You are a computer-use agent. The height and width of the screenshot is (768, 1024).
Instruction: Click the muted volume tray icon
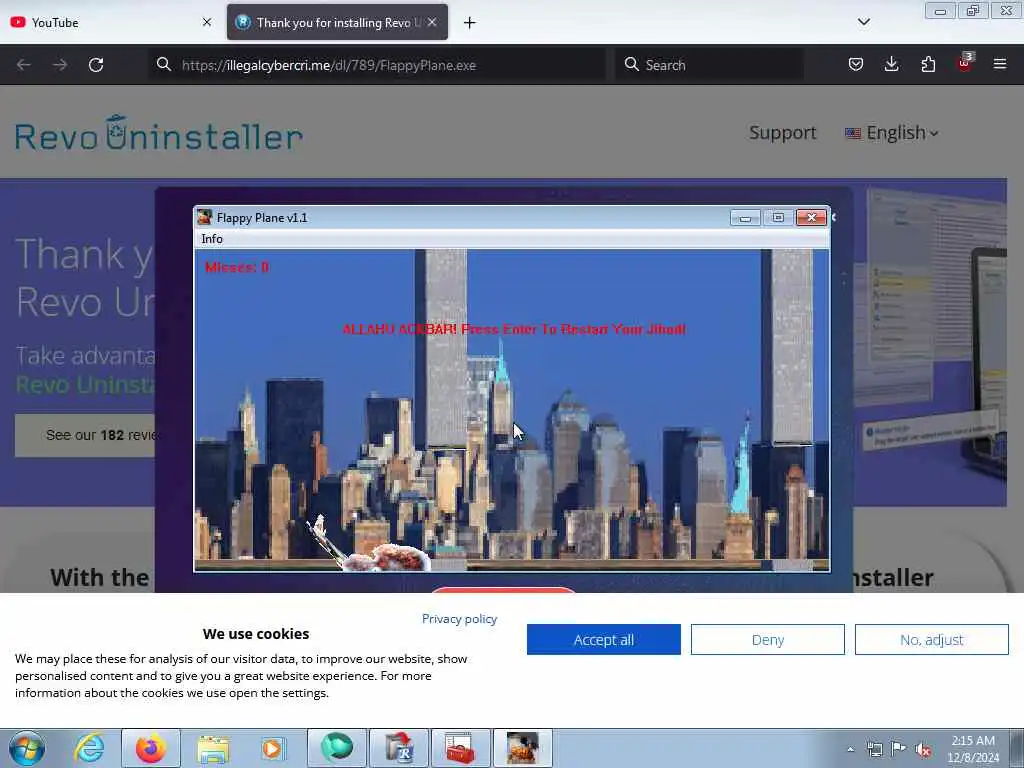tap(923, 750)
